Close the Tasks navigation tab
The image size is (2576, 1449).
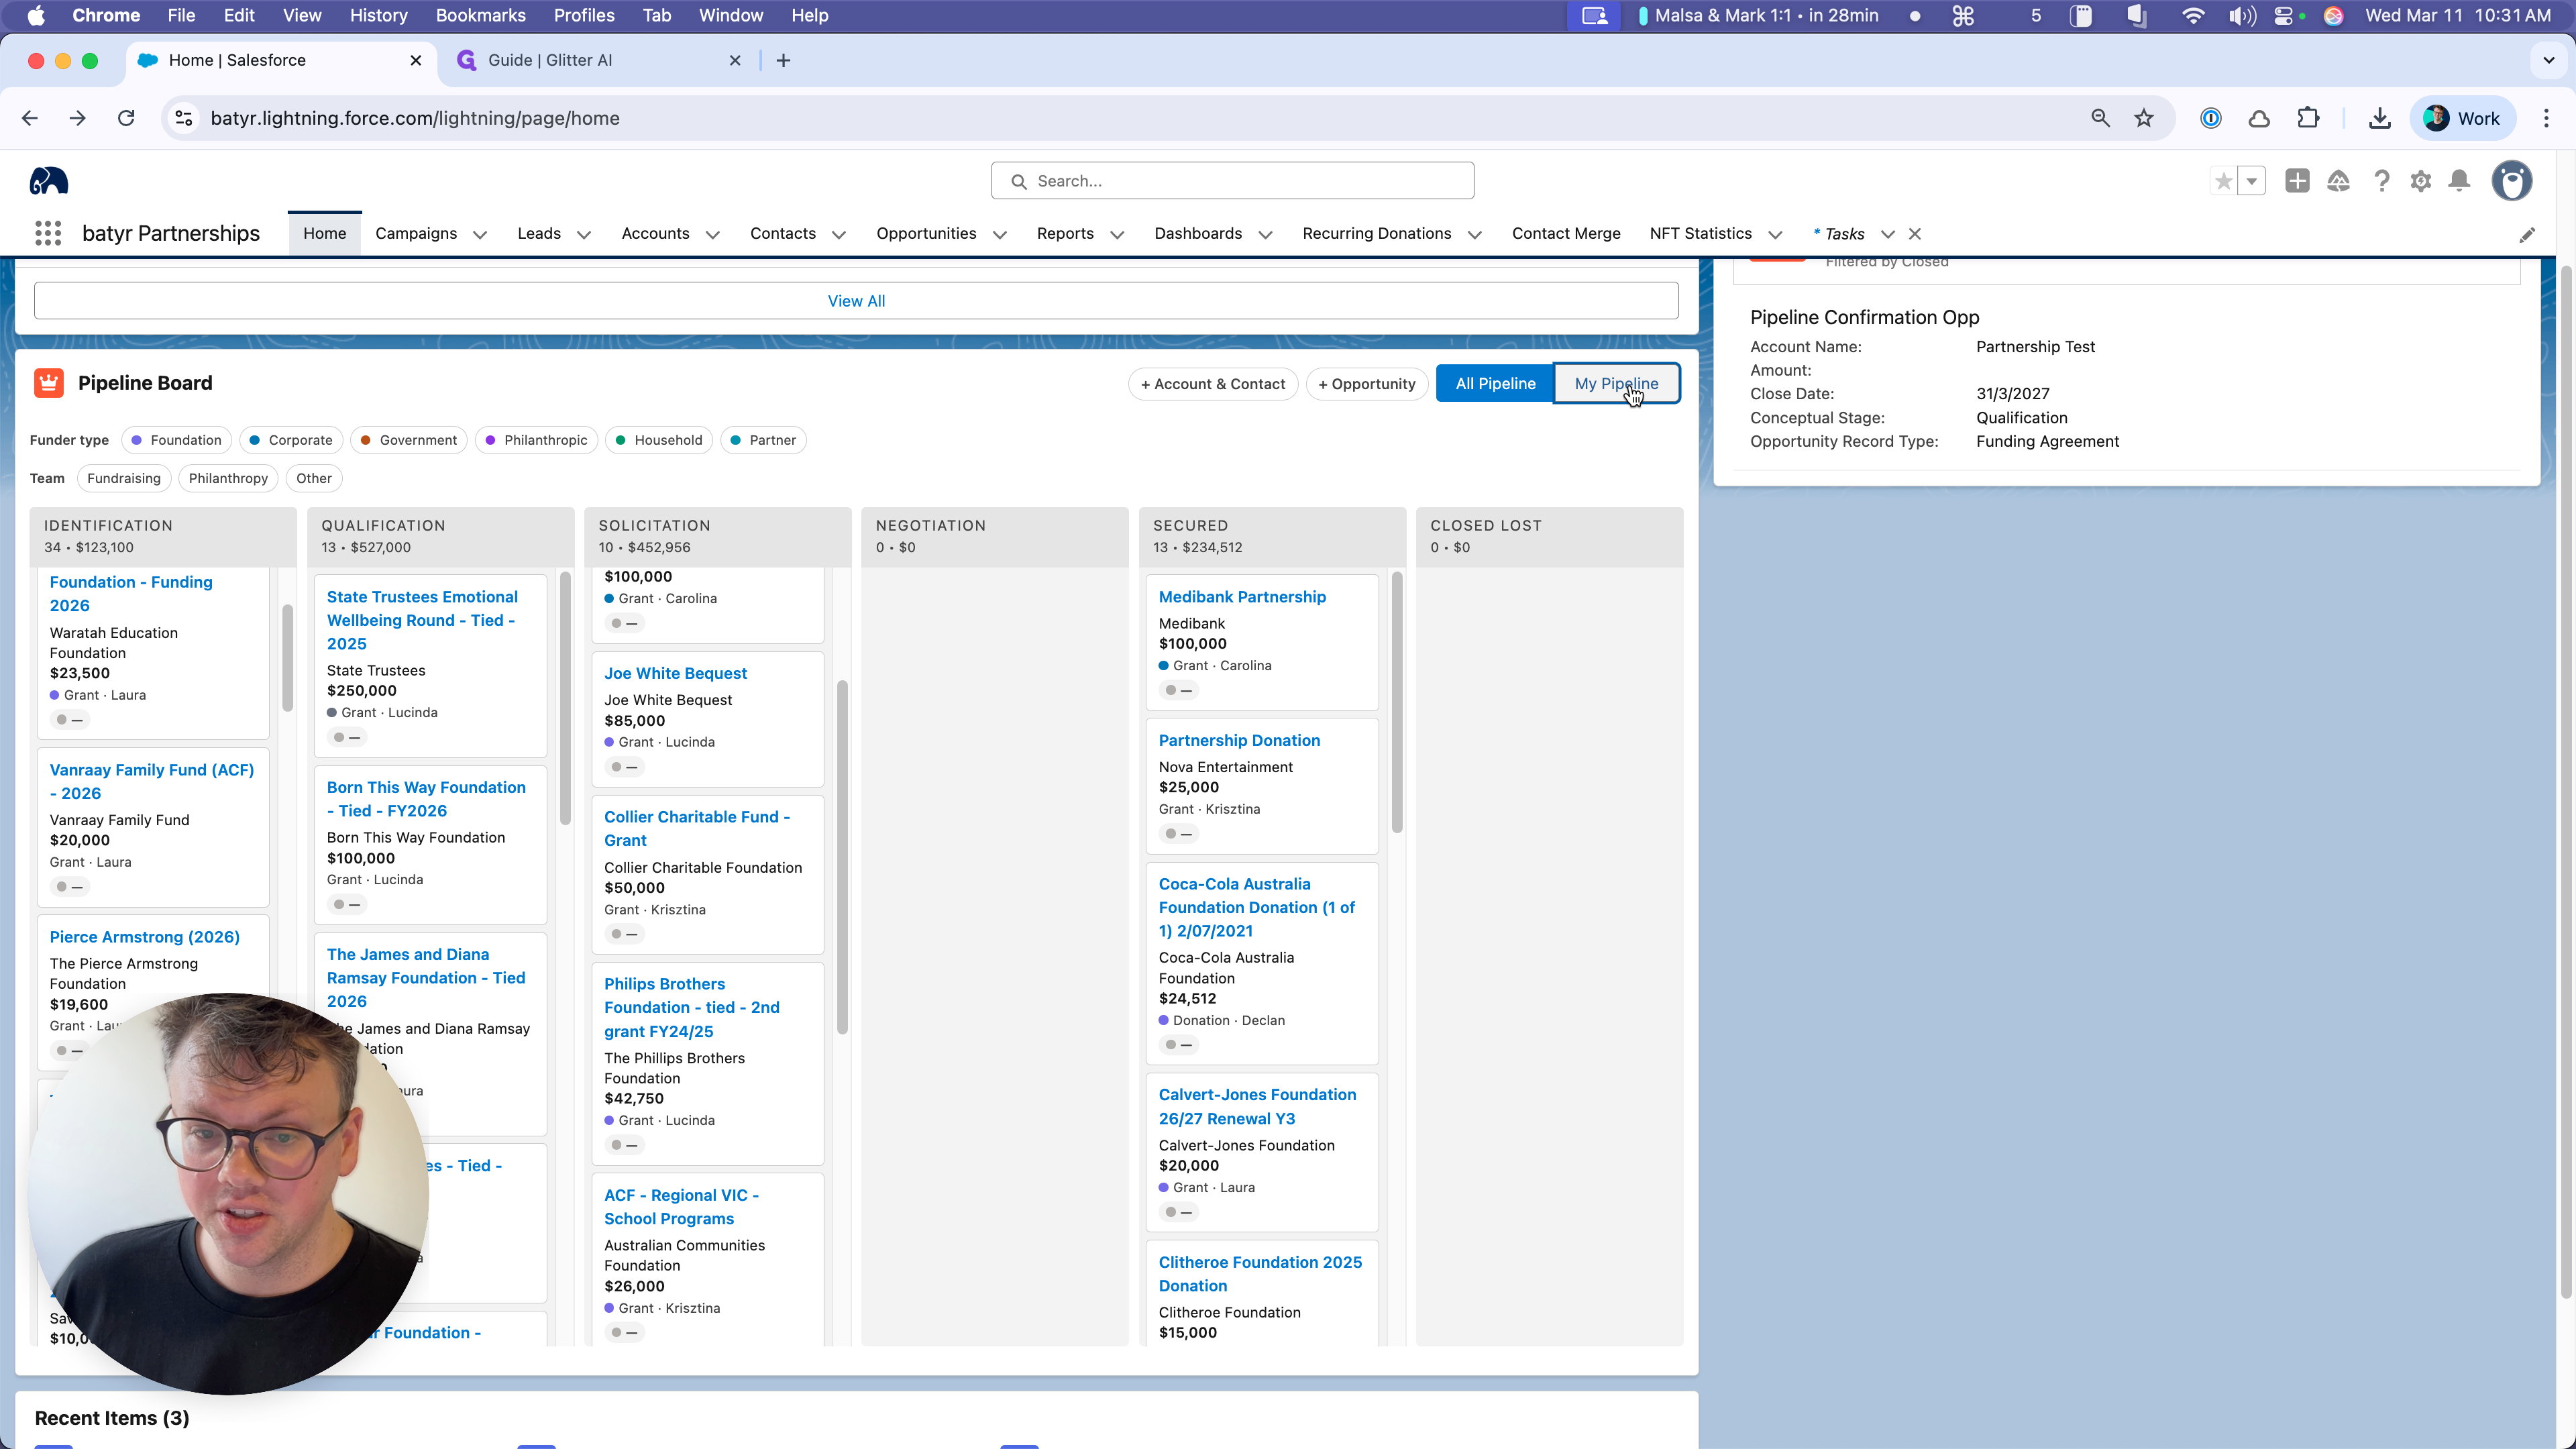tap(1915, 234)
